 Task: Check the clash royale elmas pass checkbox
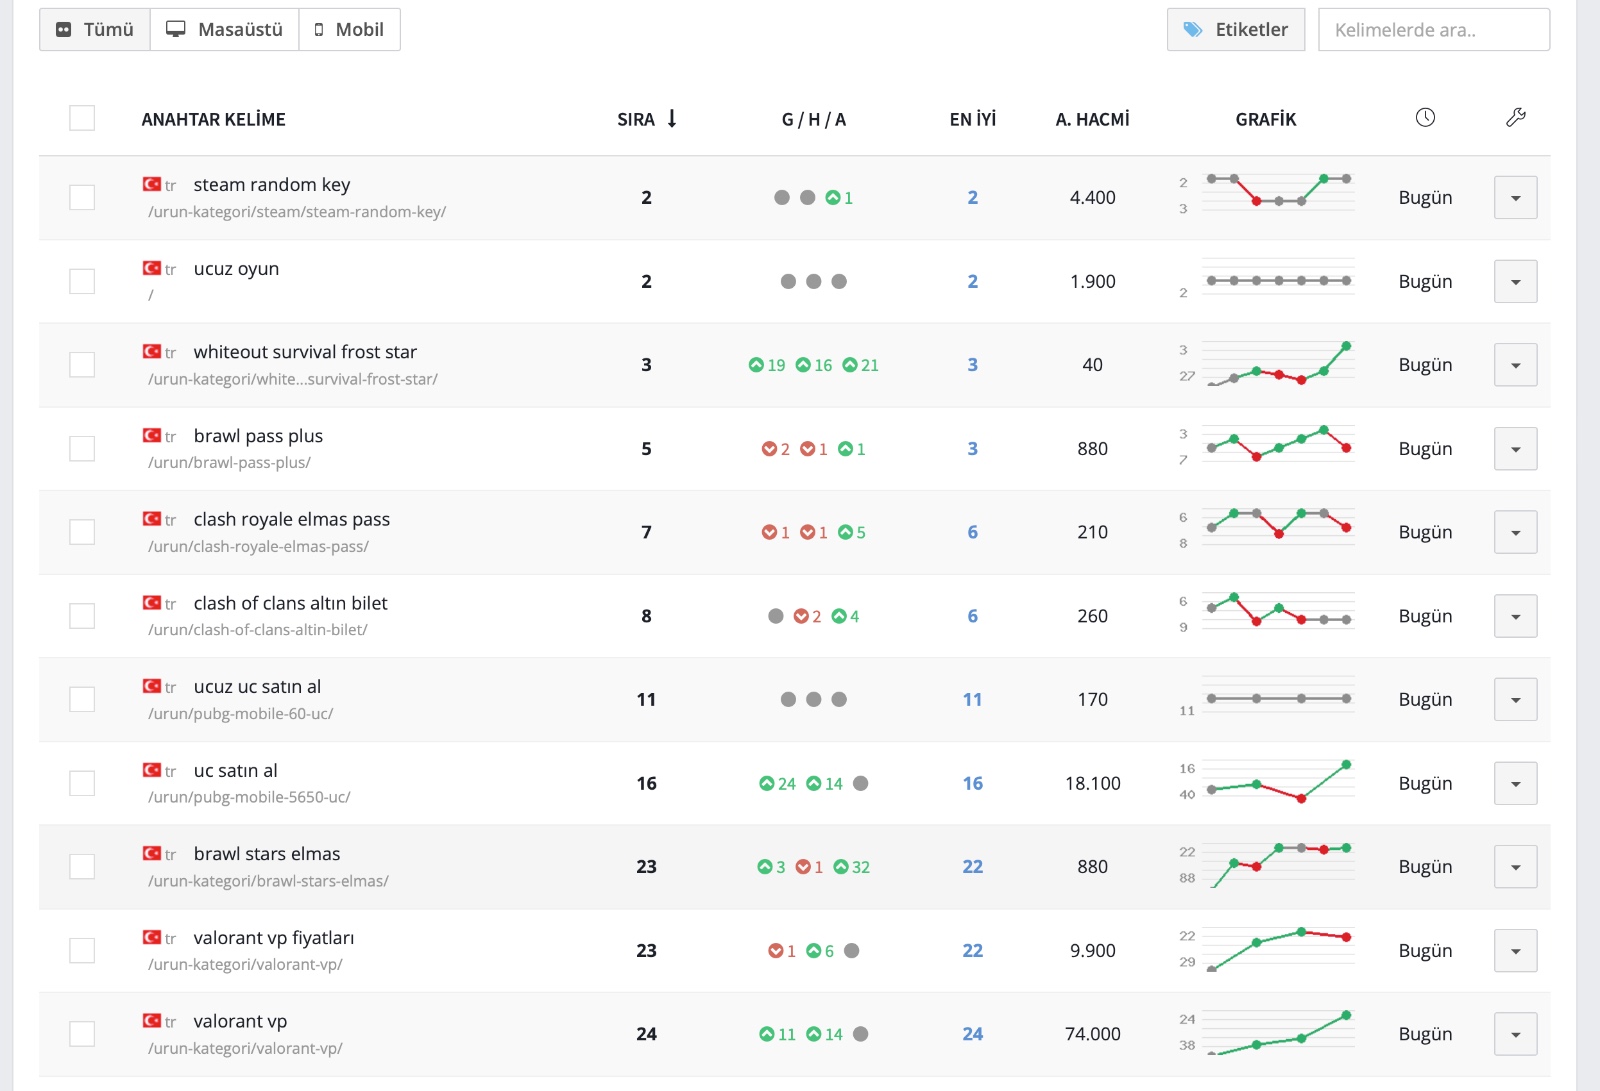click(x=82, y=531)
